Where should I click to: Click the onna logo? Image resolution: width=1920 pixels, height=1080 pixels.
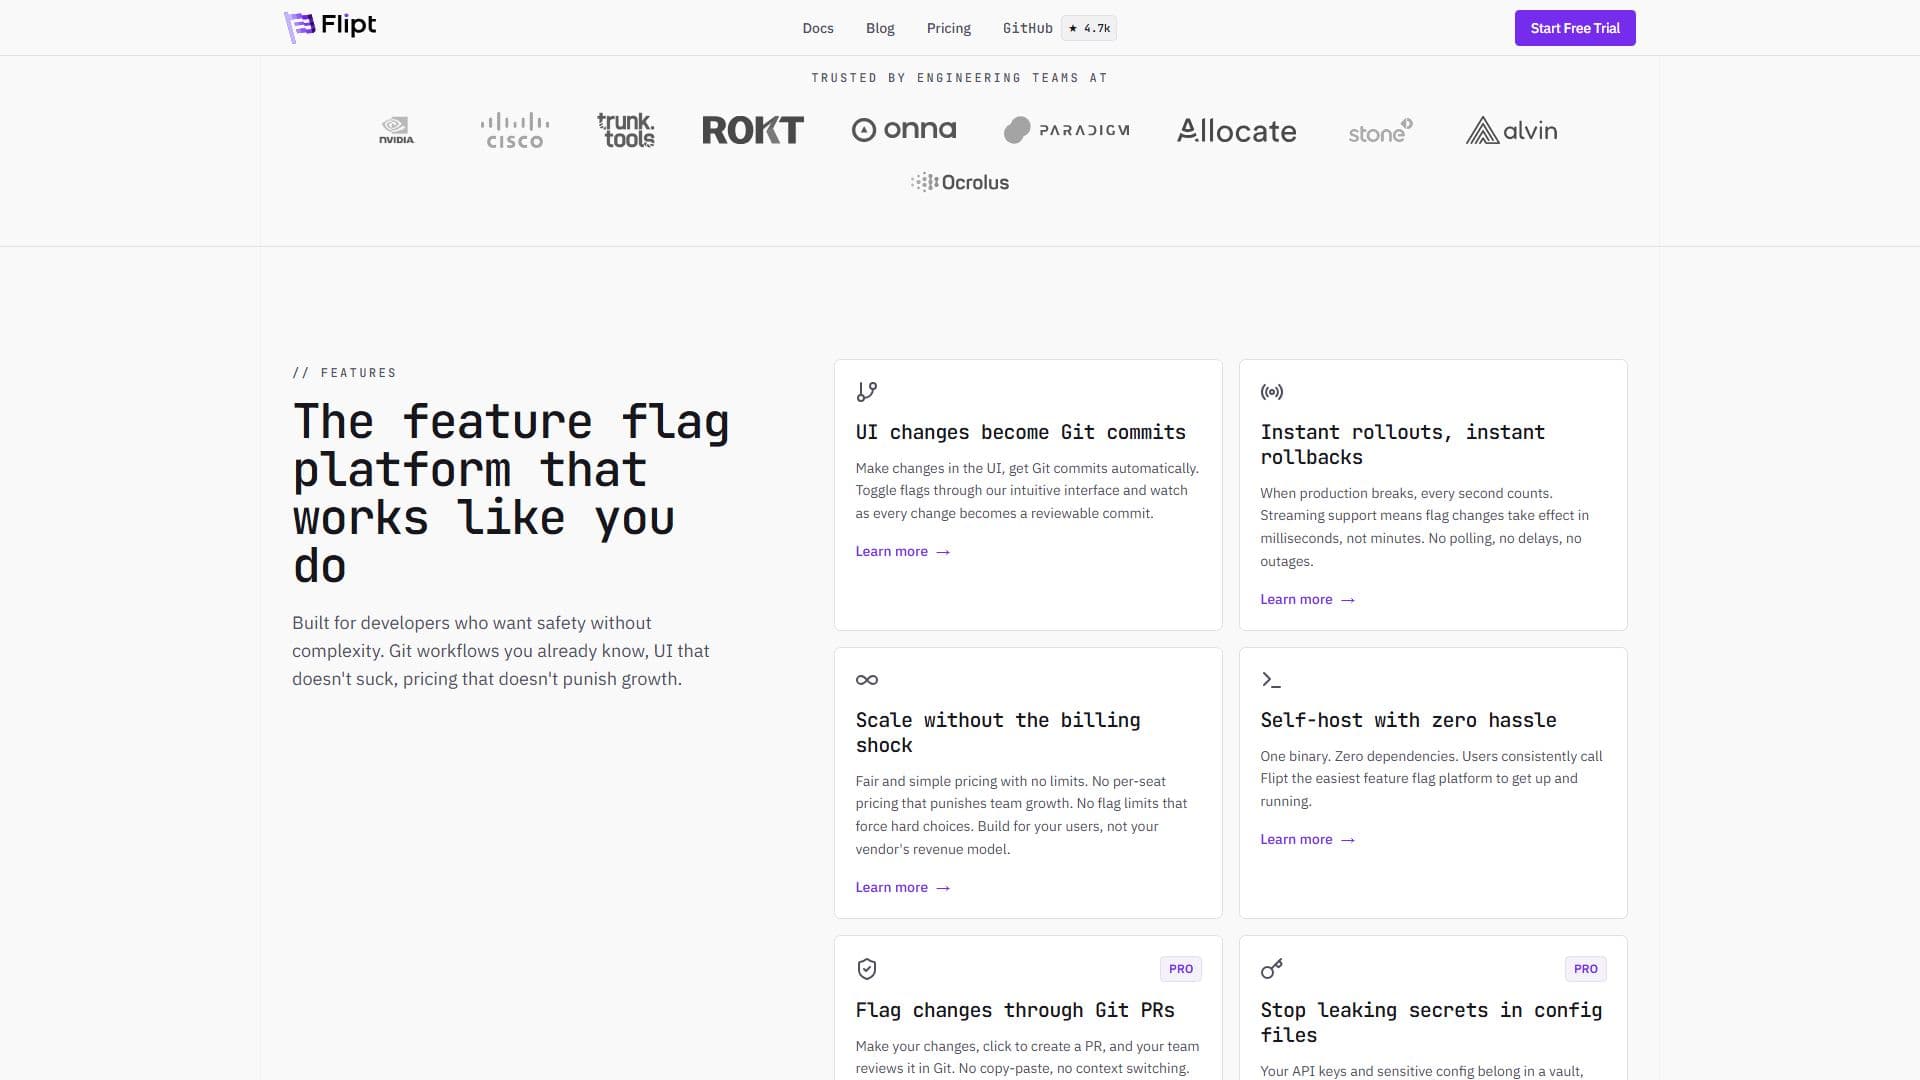pyautogui.click(x=904, y=130)
